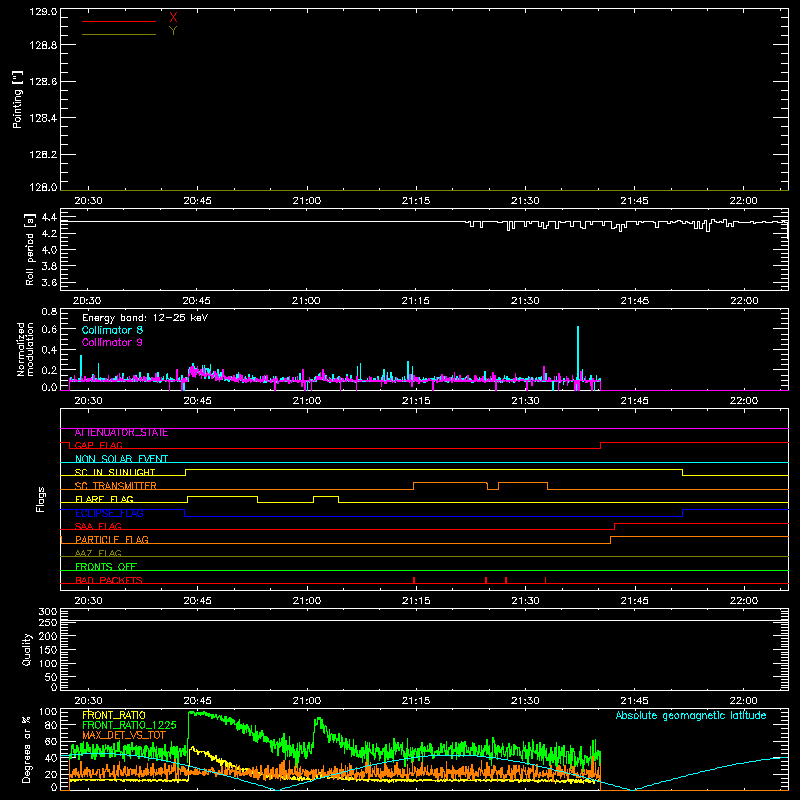
Task: Click the 'Normalized modulation' axis title
Action: tap(24, 349)
